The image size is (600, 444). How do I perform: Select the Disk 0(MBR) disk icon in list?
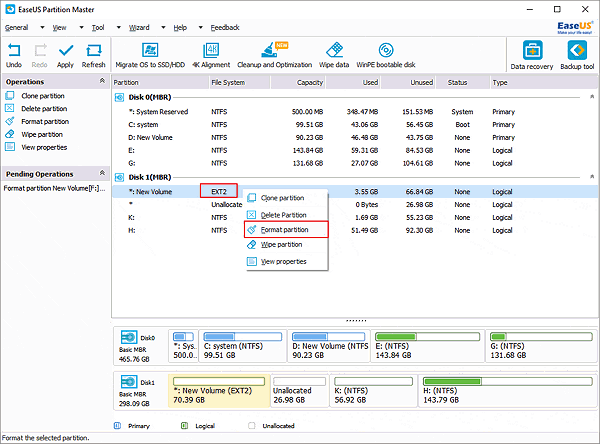pos(119,98)
